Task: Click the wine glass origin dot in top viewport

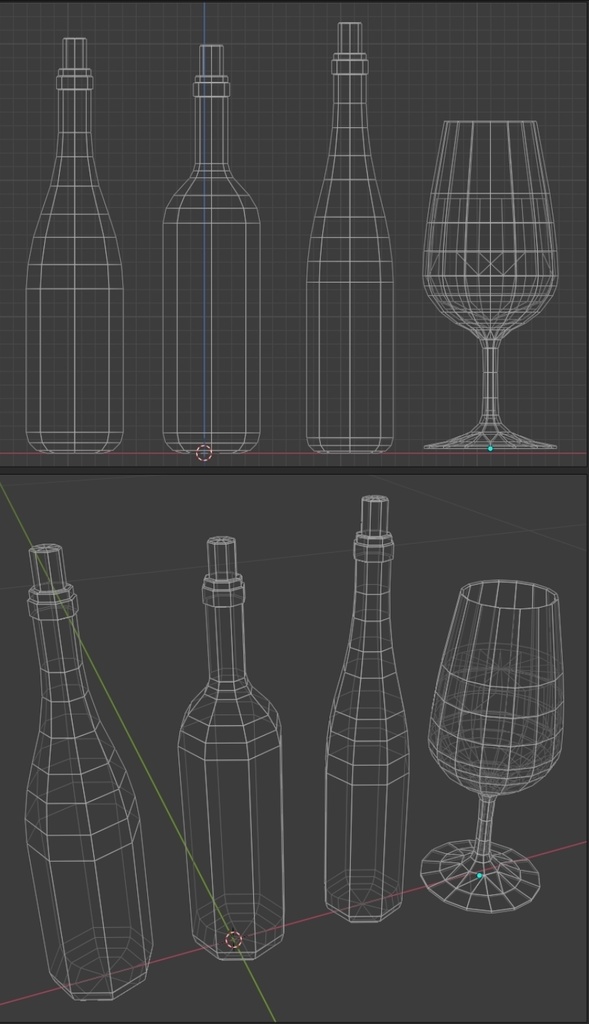Action: tap(490, 449)
